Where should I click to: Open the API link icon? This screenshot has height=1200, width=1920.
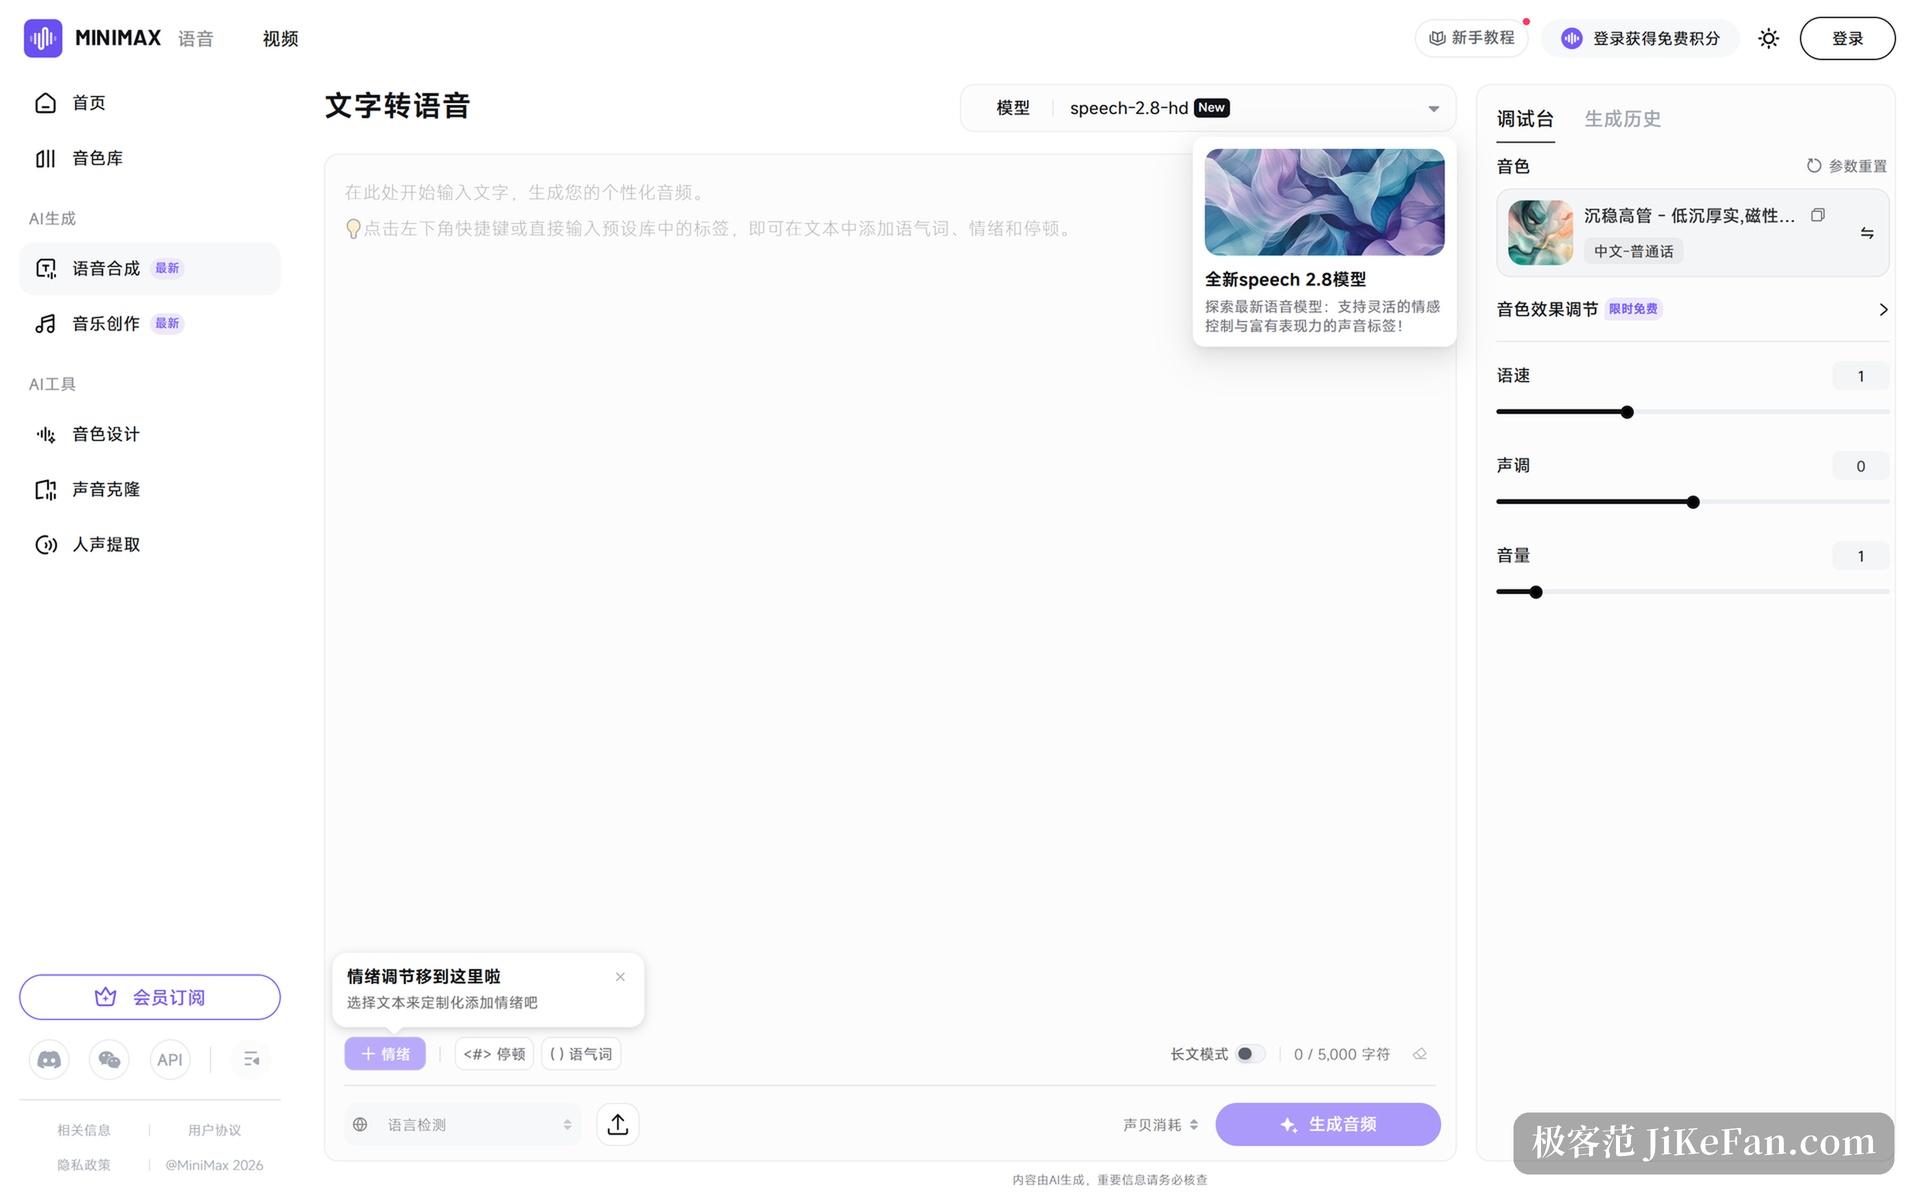170,1059
